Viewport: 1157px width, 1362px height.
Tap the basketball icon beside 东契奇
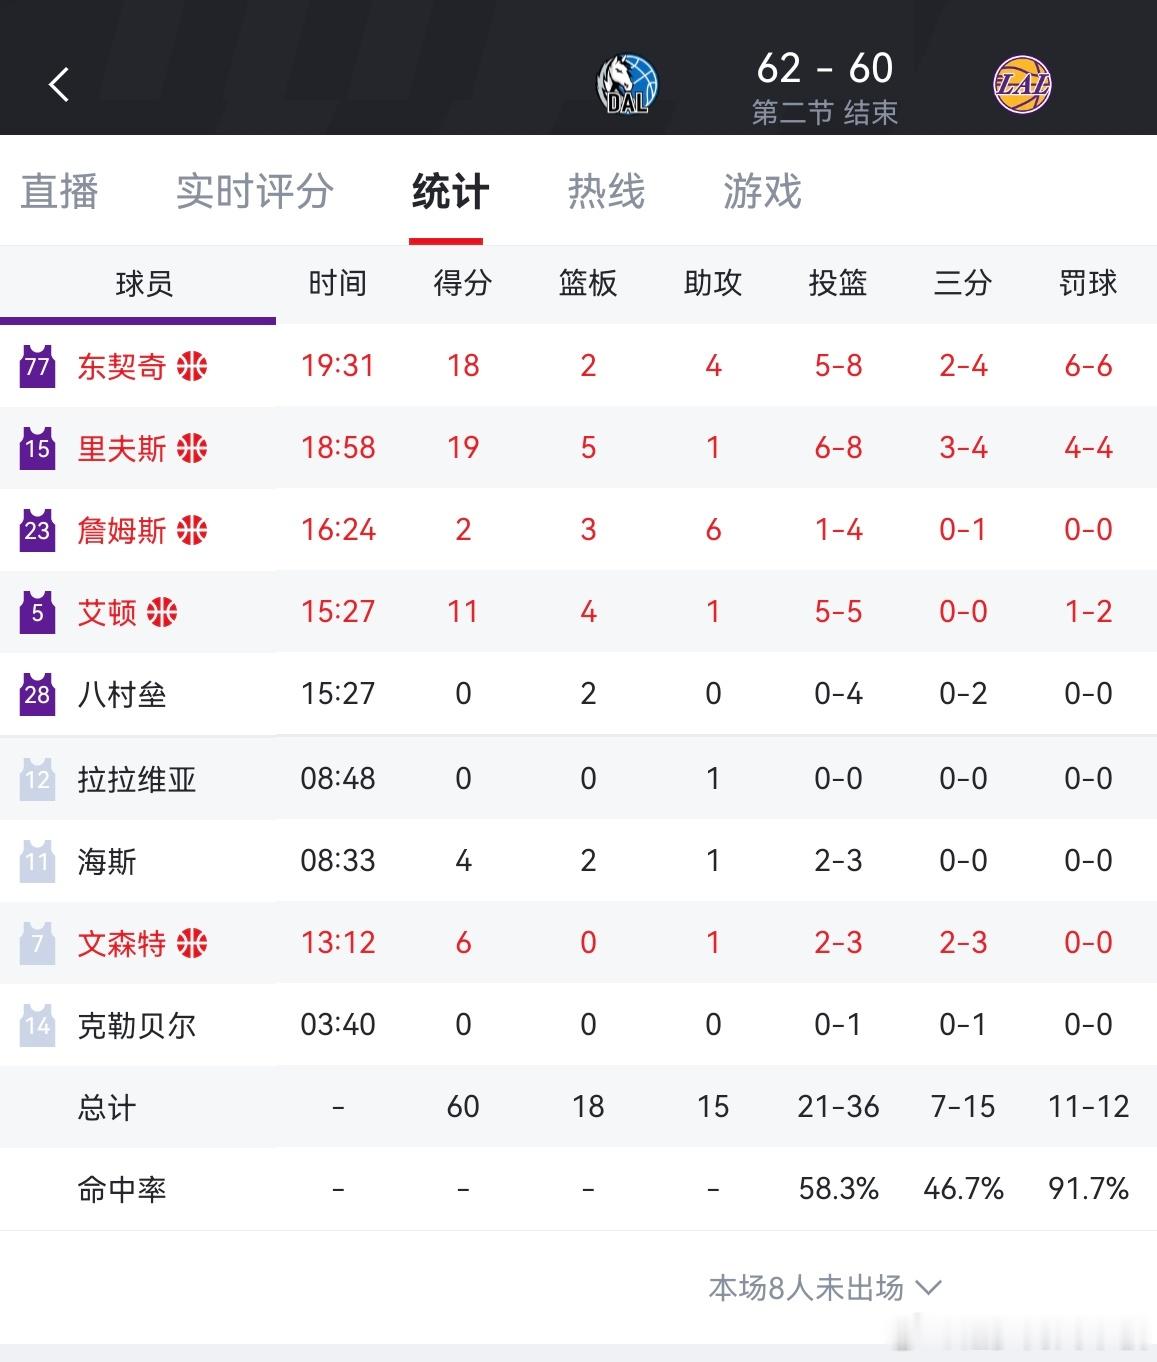pyautogui.click(x=192, y=366)
